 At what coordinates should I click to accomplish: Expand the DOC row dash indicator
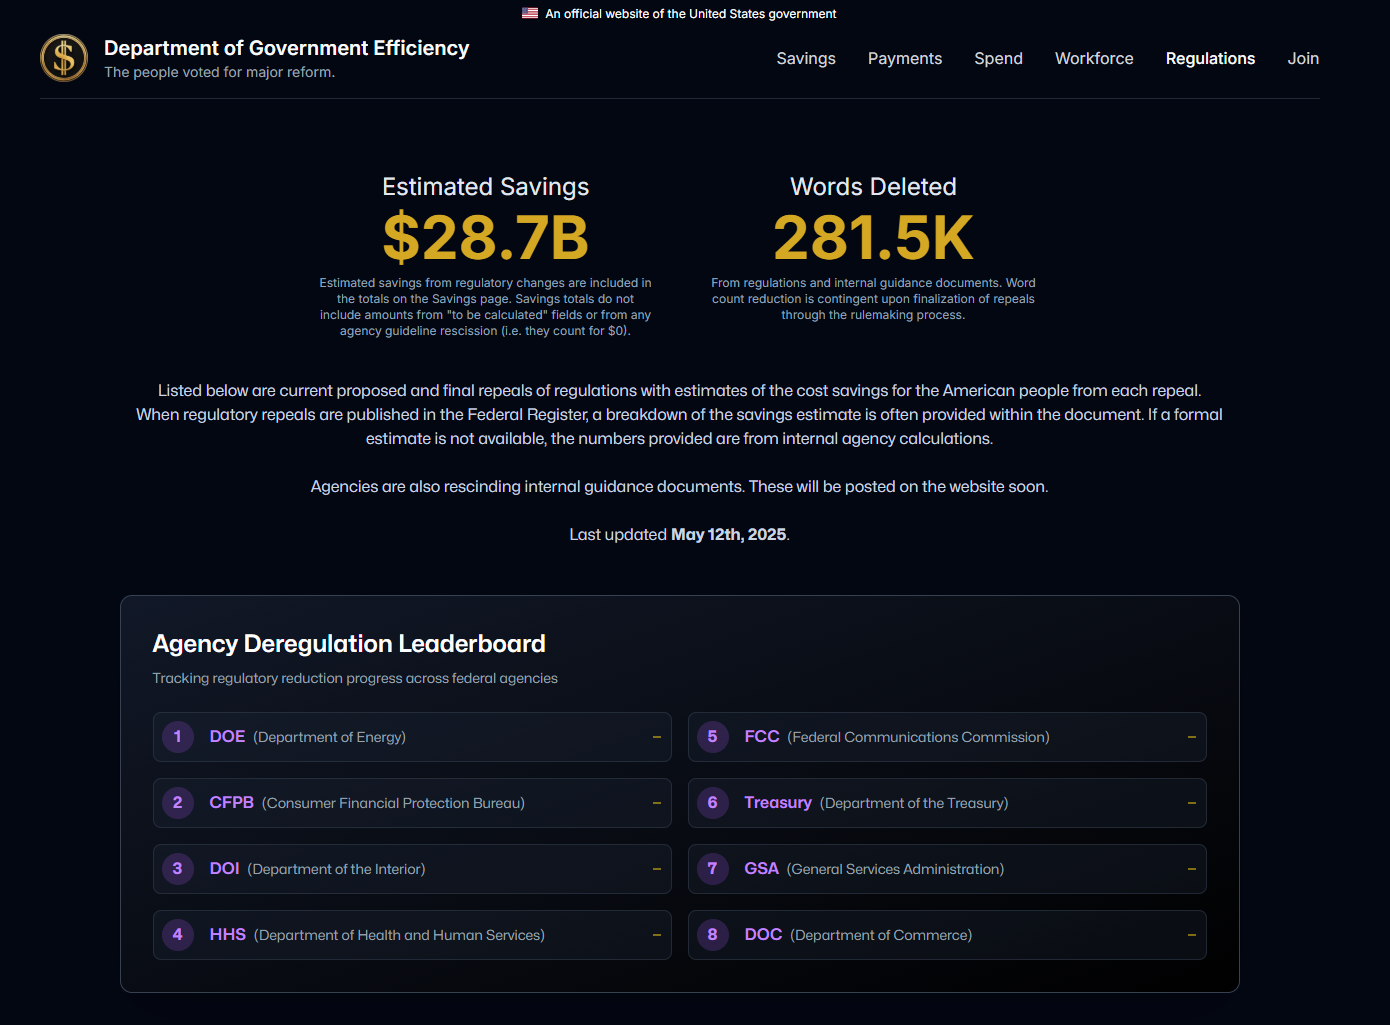(x=1192, y=935)
